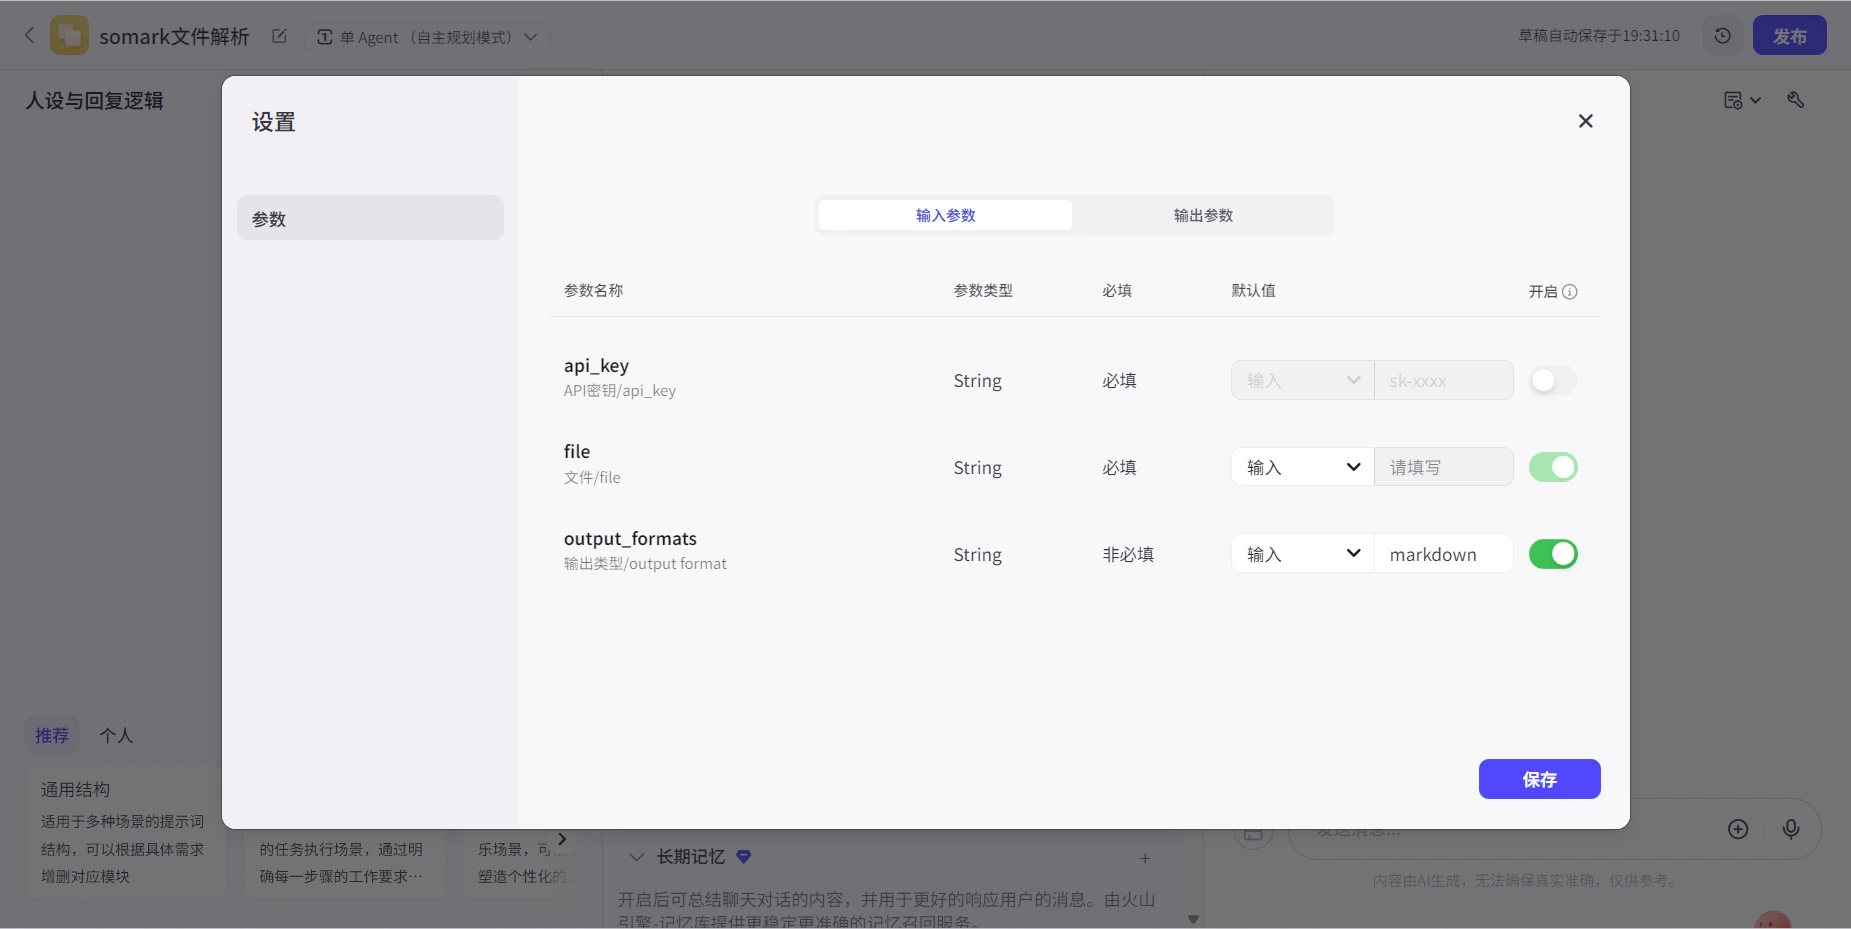Click the edit pencil icon beside the title
1851x929 pixels.
[x=279, y=36]
